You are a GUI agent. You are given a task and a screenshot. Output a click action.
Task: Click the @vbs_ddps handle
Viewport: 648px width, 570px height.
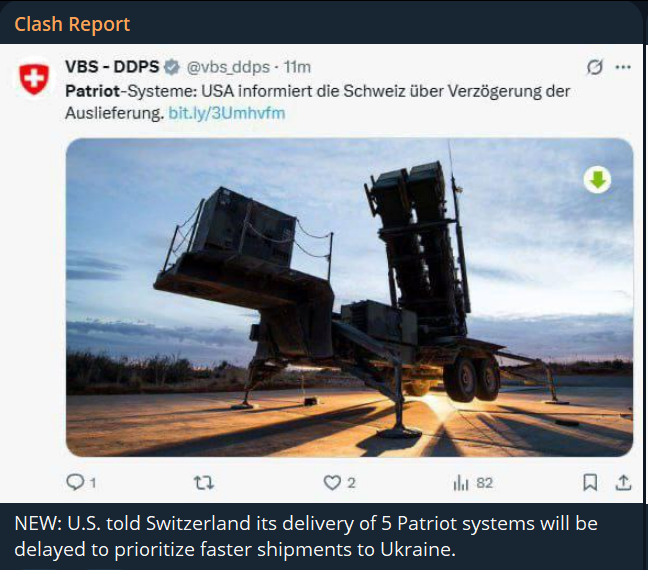pyautogui.click(x=228, y=67)
